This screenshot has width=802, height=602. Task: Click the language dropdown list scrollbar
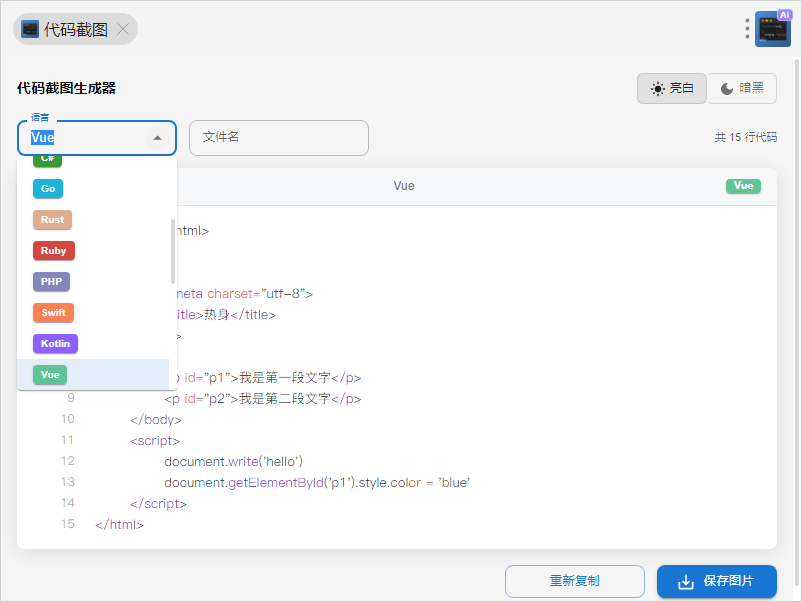tap(173, 250)
